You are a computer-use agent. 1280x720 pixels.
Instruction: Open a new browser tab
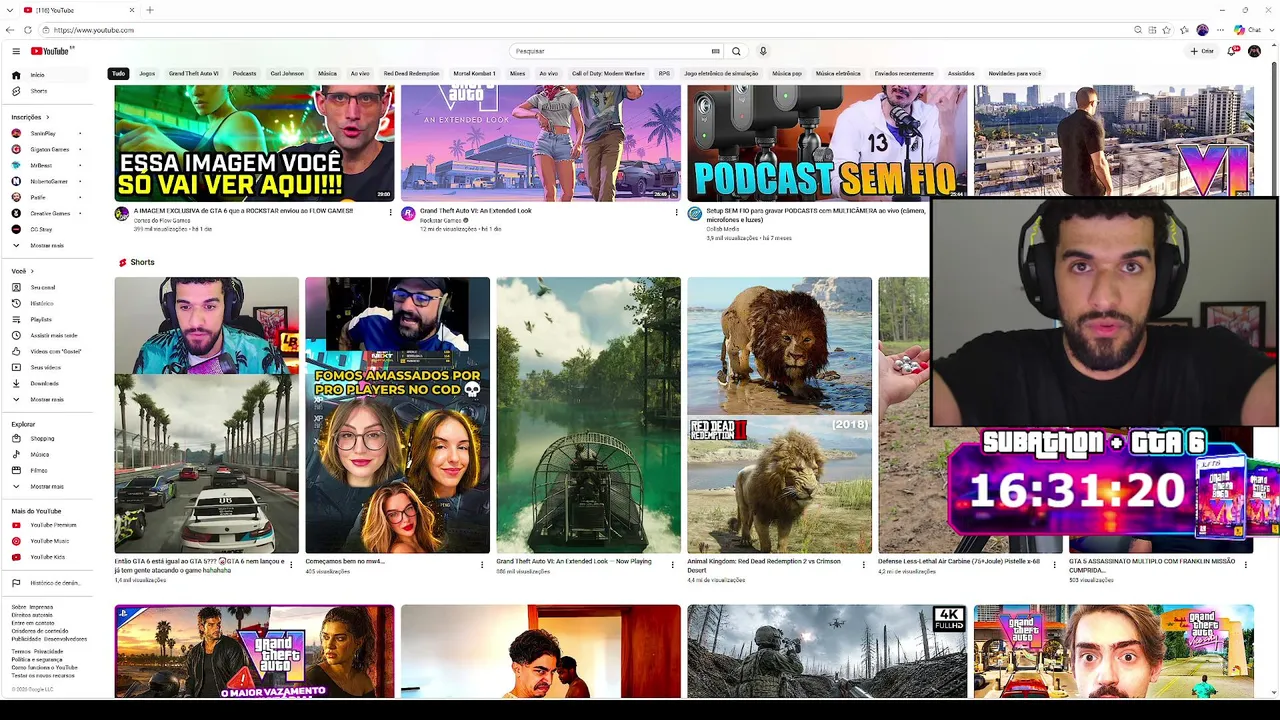(x=150, y=10)
